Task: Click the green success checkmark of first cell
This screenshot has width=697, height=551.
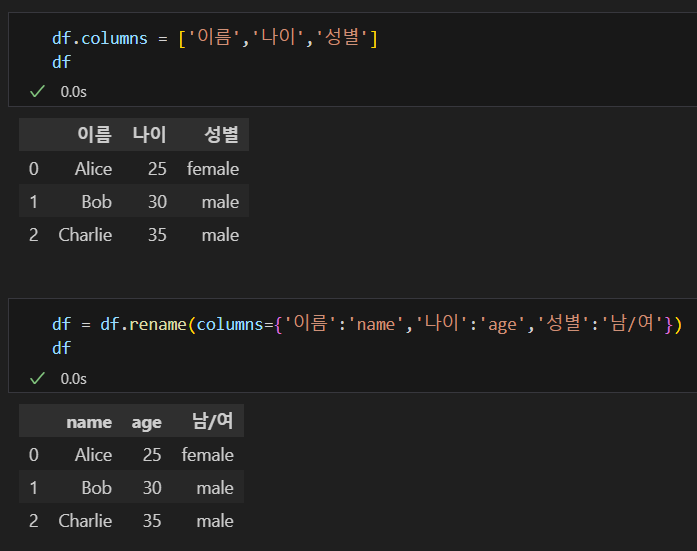Action: pos(37,92)
